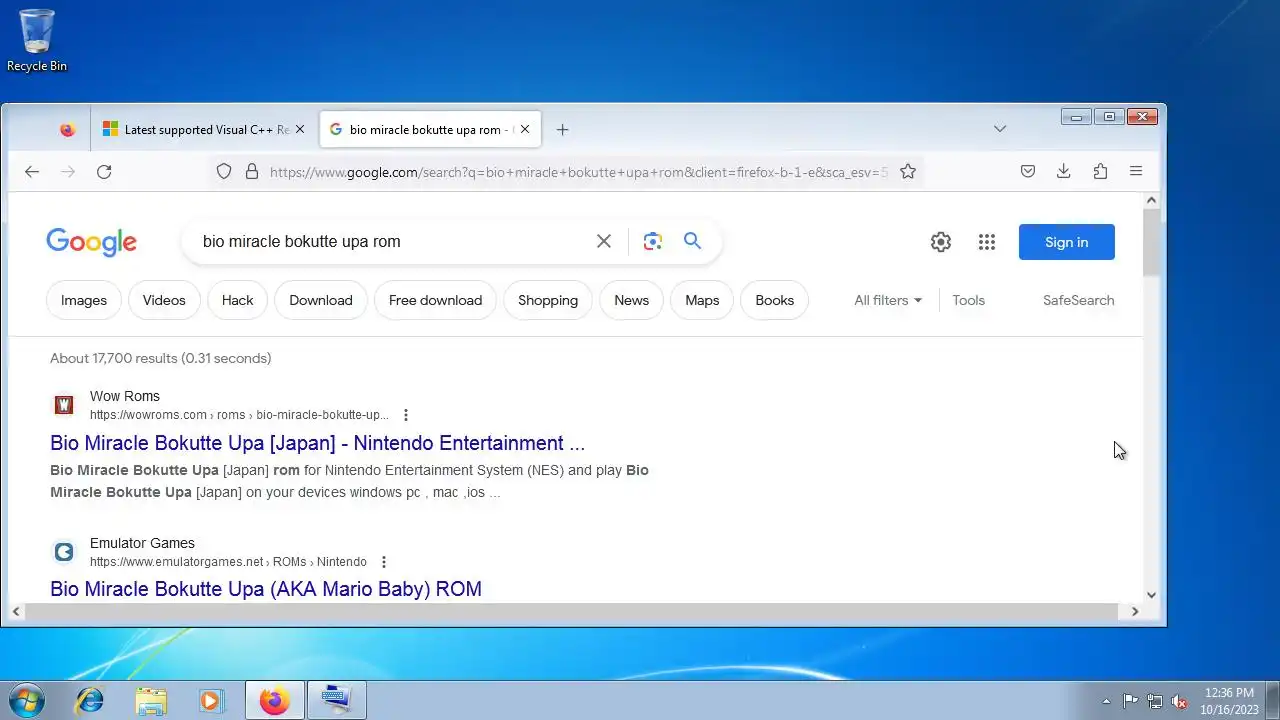Open the Firefox hamburger application menu
Image resolution: width=1280 pixels, height=720 pixels.
(x=1136, y=172)
